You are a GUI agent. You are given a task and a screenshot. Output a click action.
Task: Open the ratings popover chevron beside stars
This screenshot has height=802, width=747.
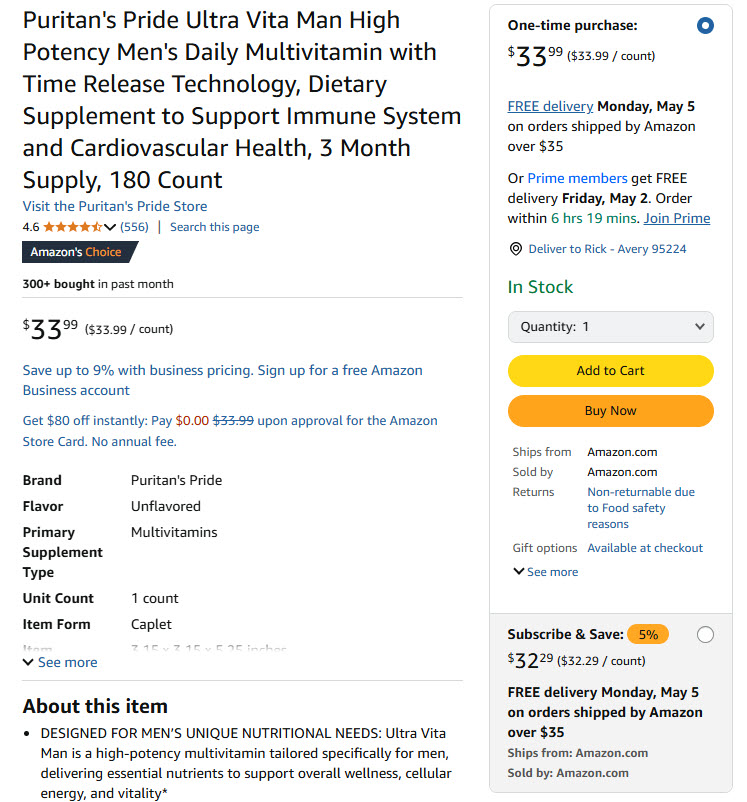[109, 227]
